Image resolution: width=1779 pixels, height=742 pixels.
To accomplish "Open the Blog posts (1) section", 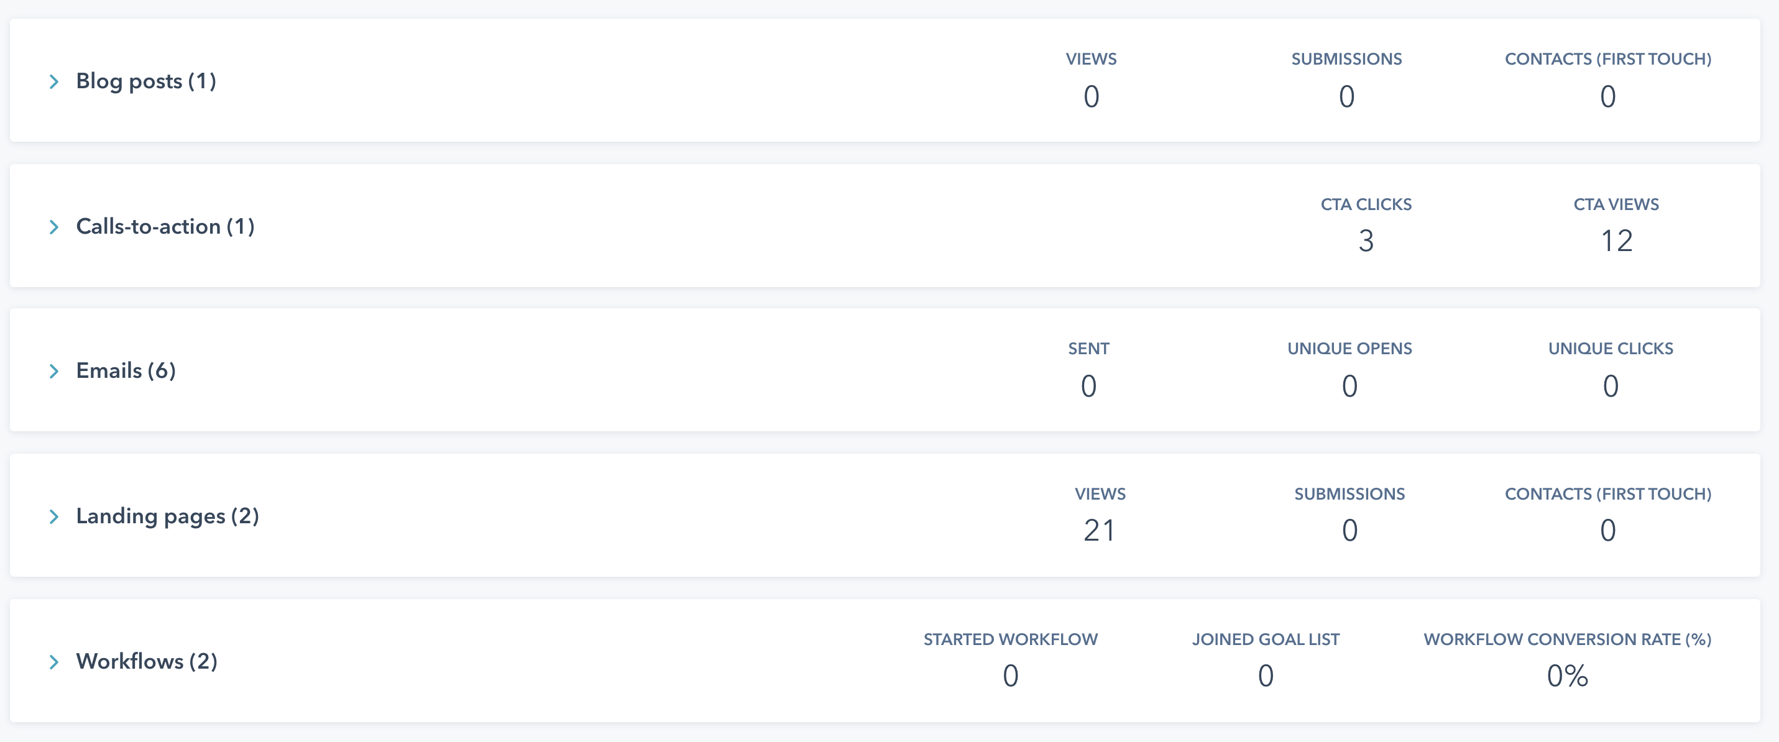I will pyautogui.click(x=146, y=81).
